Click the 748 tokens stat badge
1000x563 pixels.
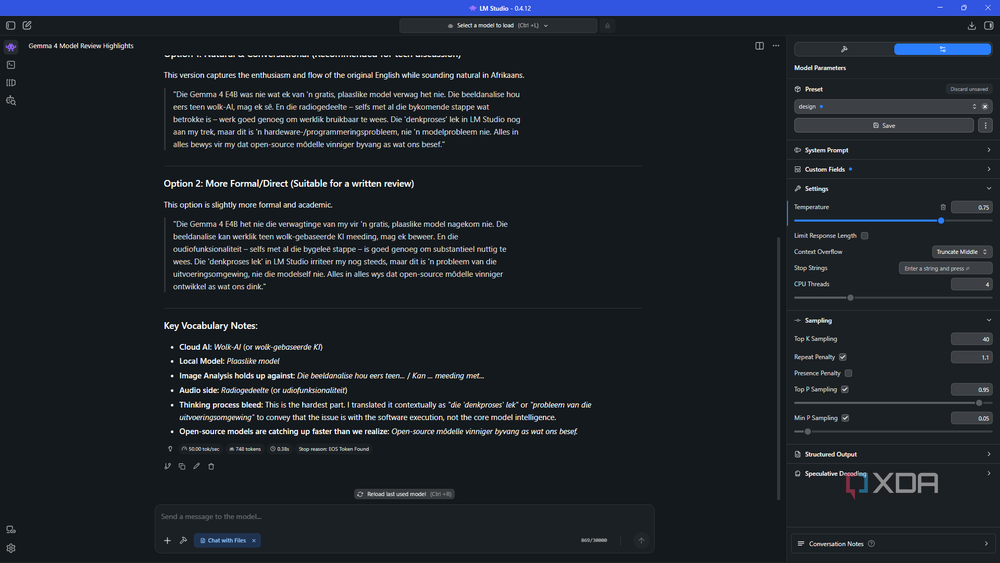tap(245, 449)
